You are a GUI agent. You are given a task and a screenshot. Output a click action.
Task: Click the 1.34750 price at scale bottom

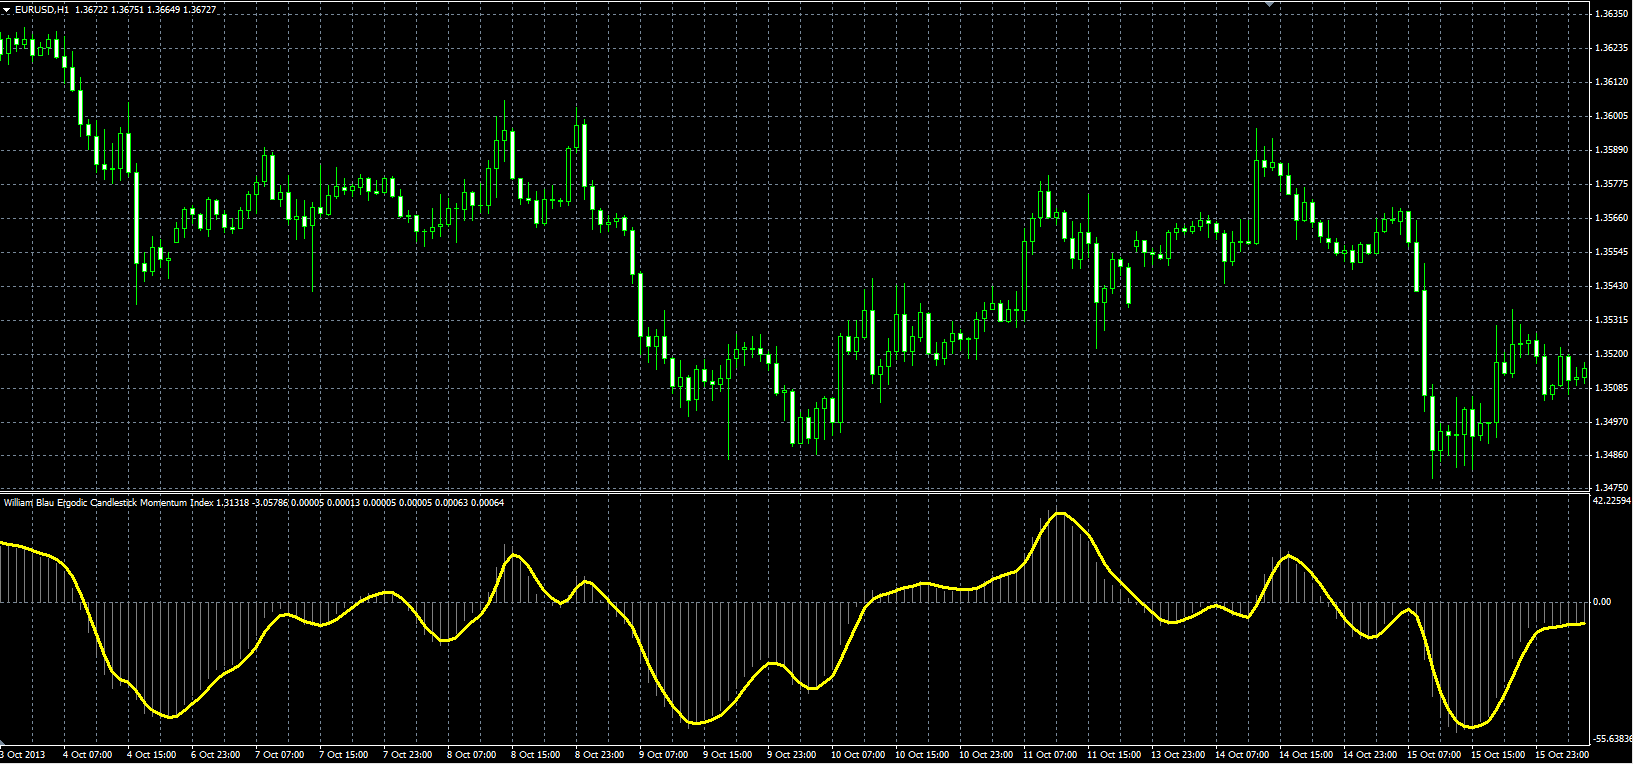tap(1609, 488)
